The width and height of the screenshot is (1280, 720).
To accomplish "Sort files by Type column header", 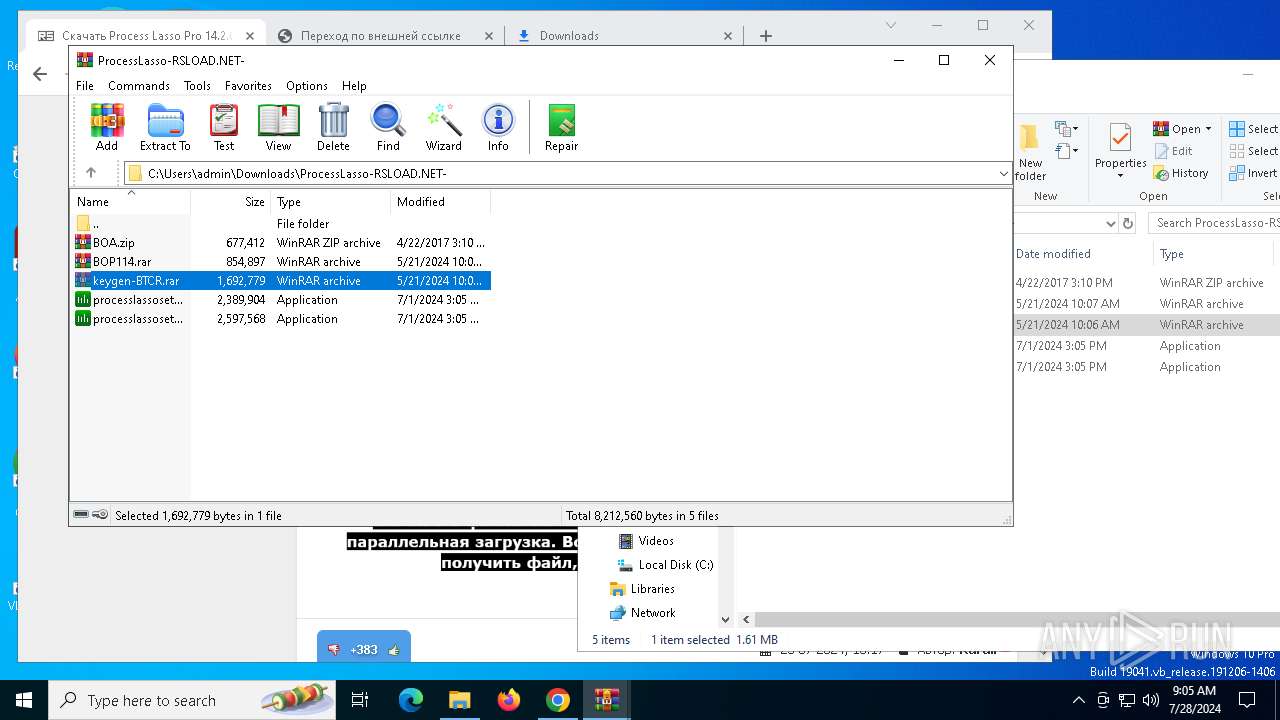I will (331, 201).
